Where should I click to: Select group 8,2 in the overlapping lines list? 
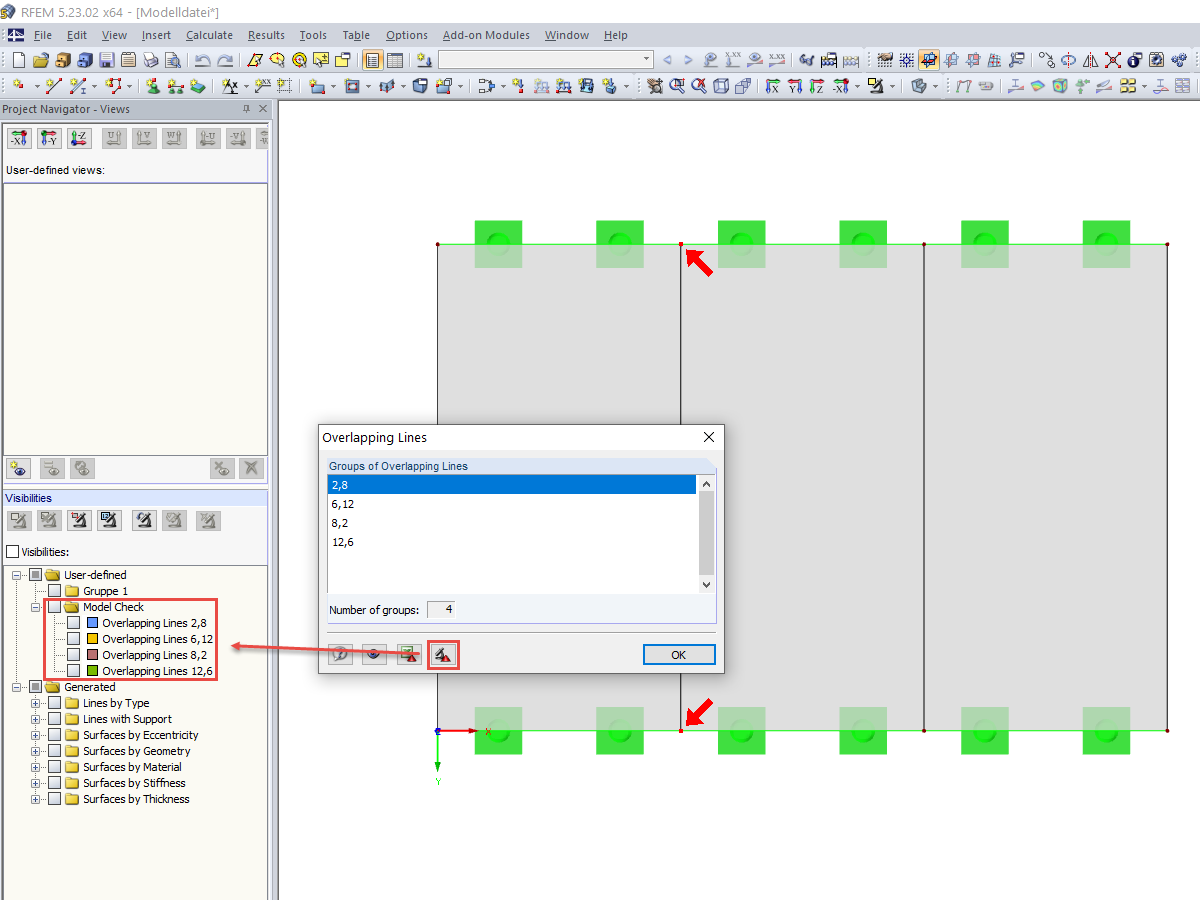tap(400, 523)
